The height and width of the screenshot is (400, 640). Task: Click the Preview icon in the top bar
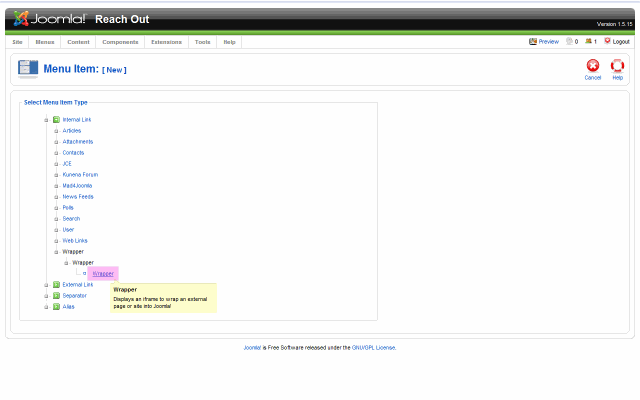[x=533, y=41]
